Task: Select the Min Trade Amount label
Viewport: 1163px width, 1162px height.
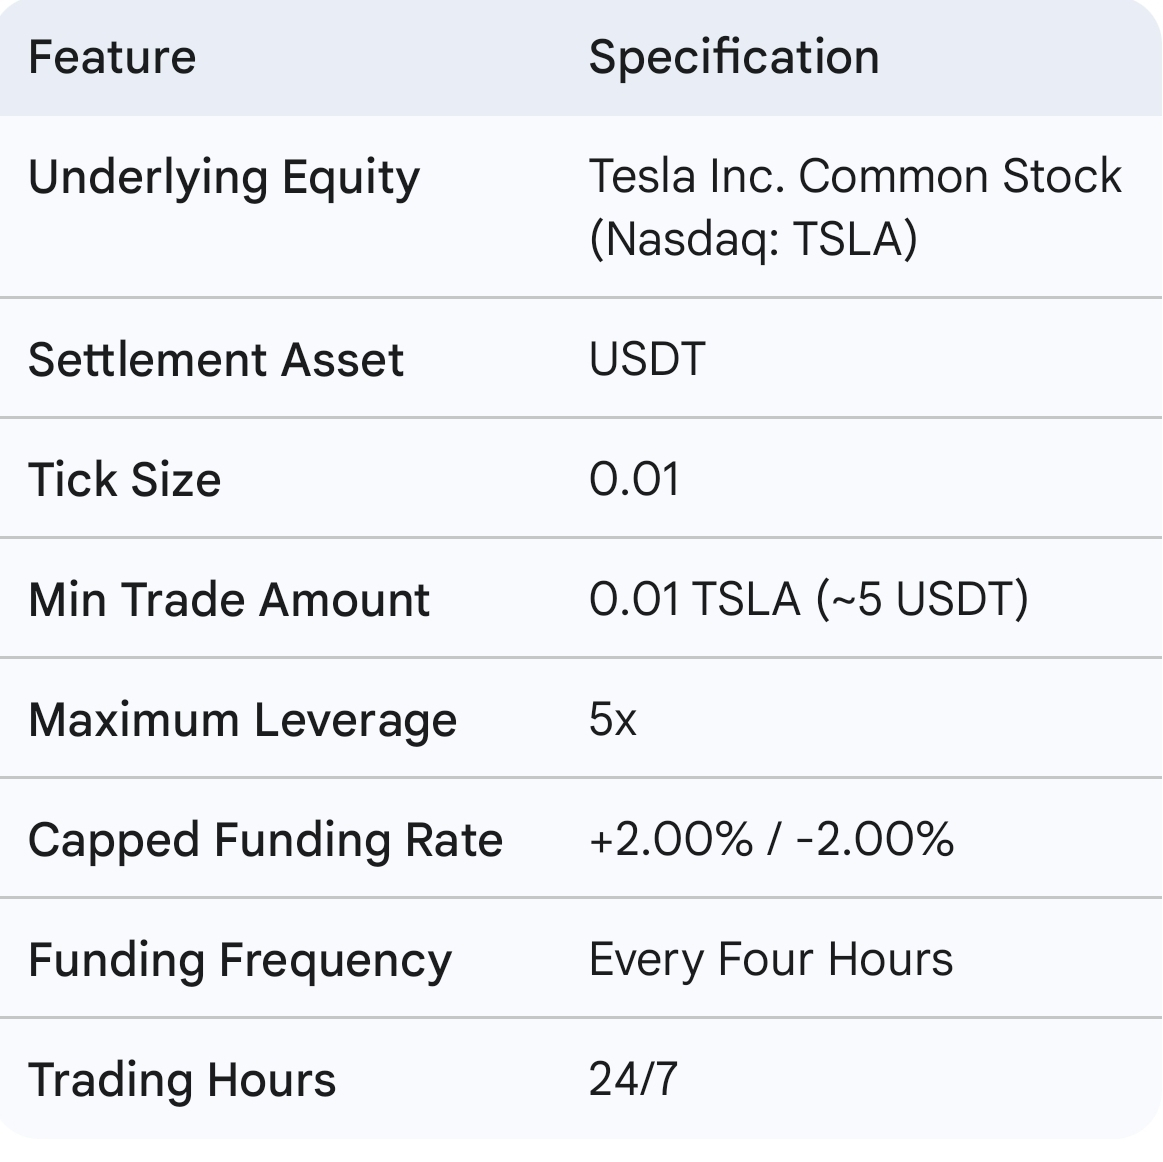Action: pos(229,599)
